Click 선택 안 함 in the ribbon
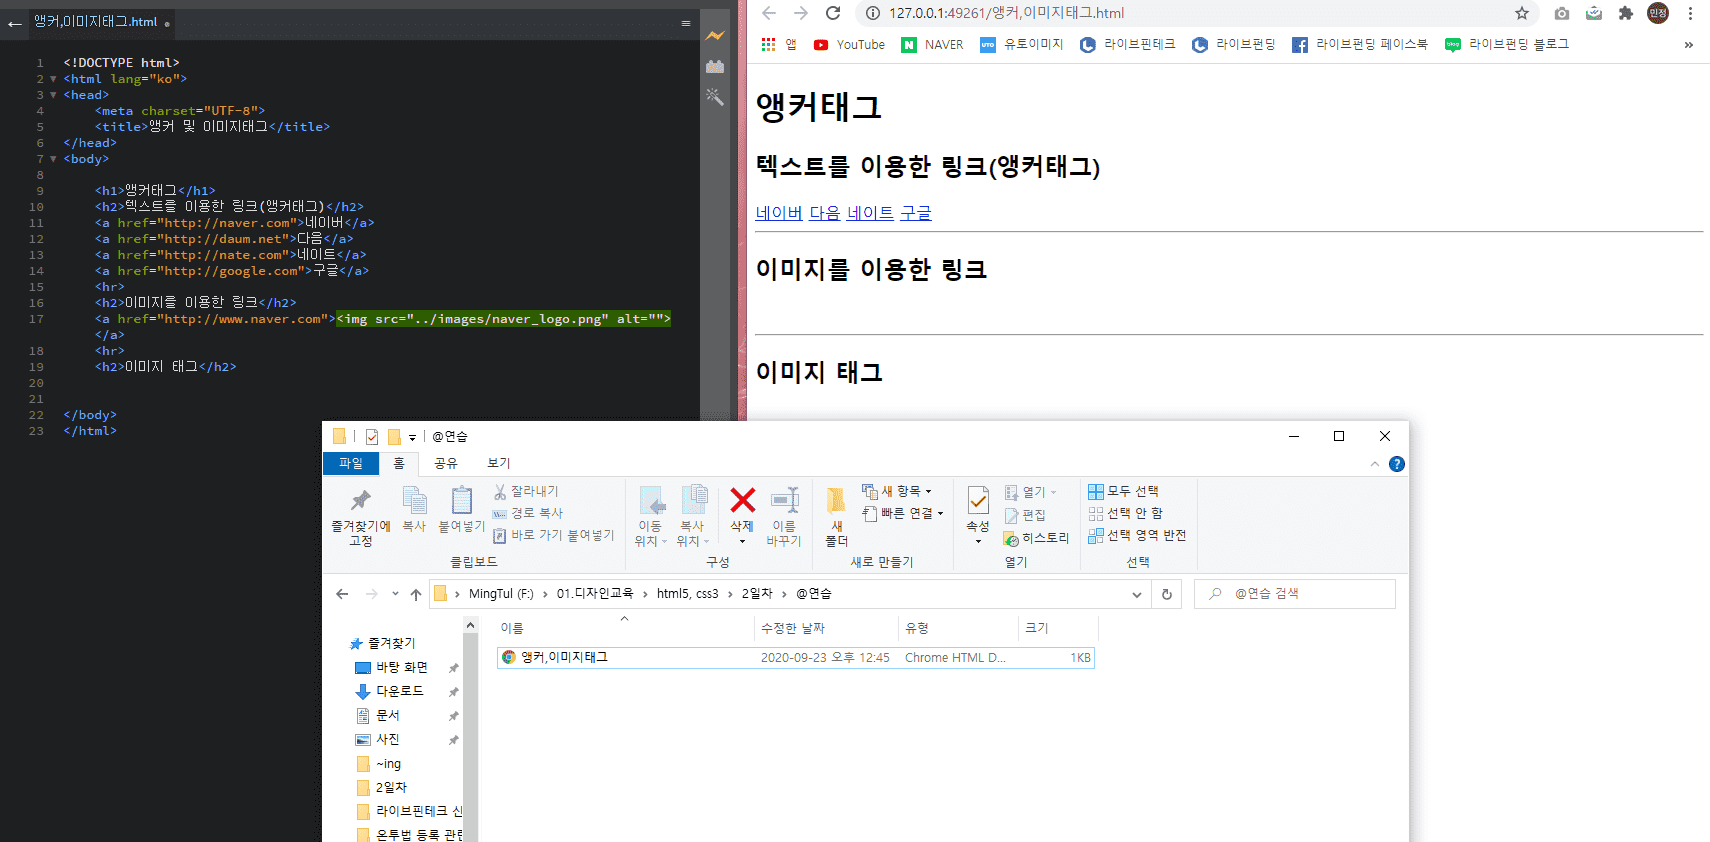 click(x=1125, y=513)
